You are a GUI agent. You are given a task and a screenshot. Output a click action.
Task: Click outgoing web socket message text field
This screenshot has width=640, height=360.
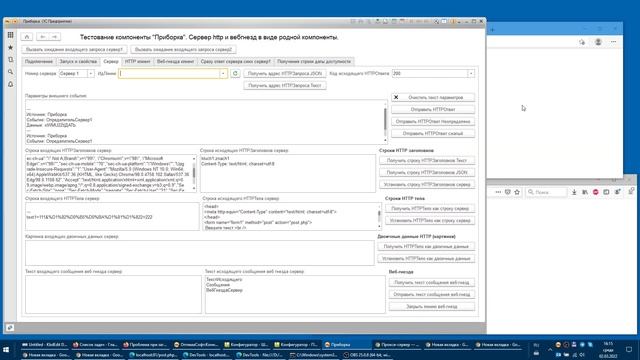point(295,294)
